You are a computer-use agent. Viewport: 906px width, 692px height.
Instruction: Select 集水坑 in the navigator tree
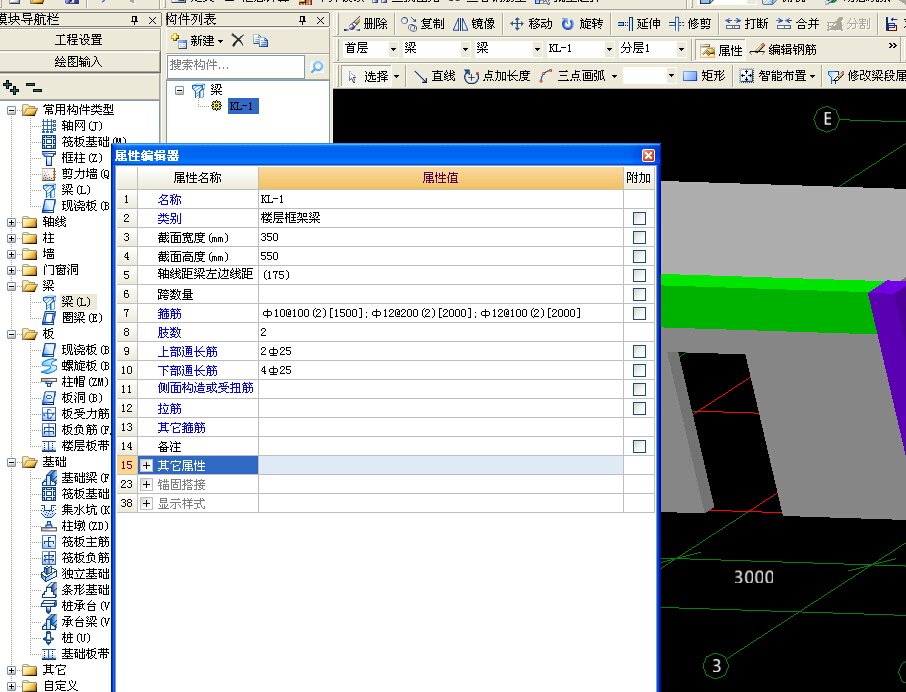pos(76,510)
